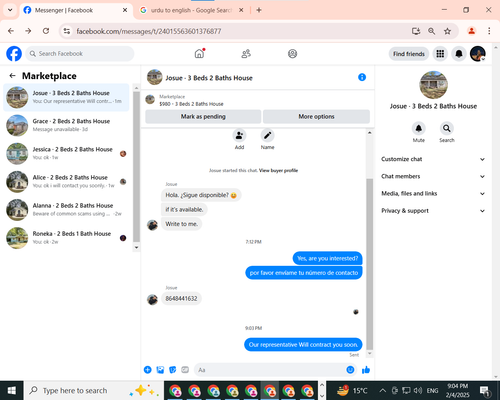Open the $980 3 Beds 2 Baths House listing
Viewport: 500px width, 400px height.
coord(191,104)
